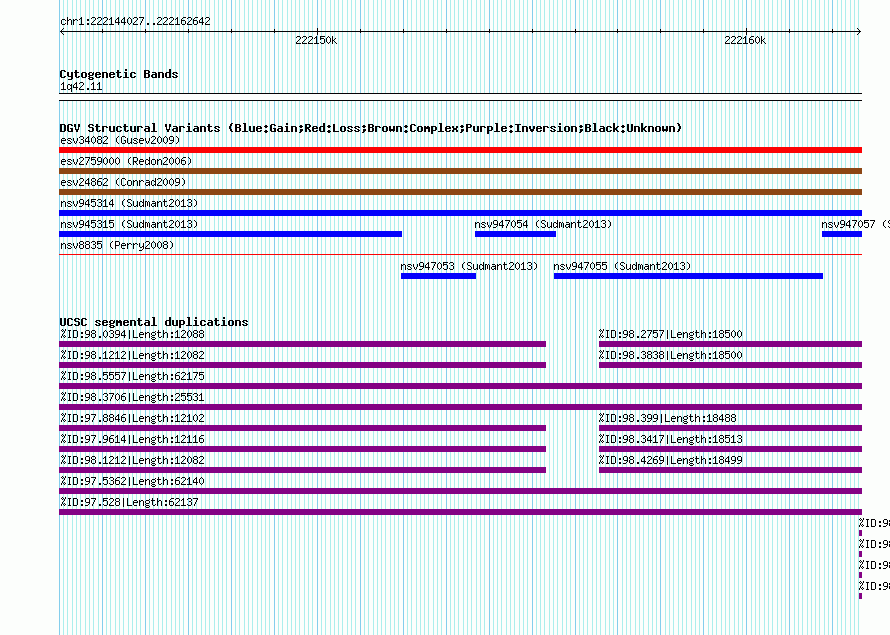890x635 pixels.
Task: Click the red esv34082 (Gusev2009) loss bar
Action: click(460, 150)
